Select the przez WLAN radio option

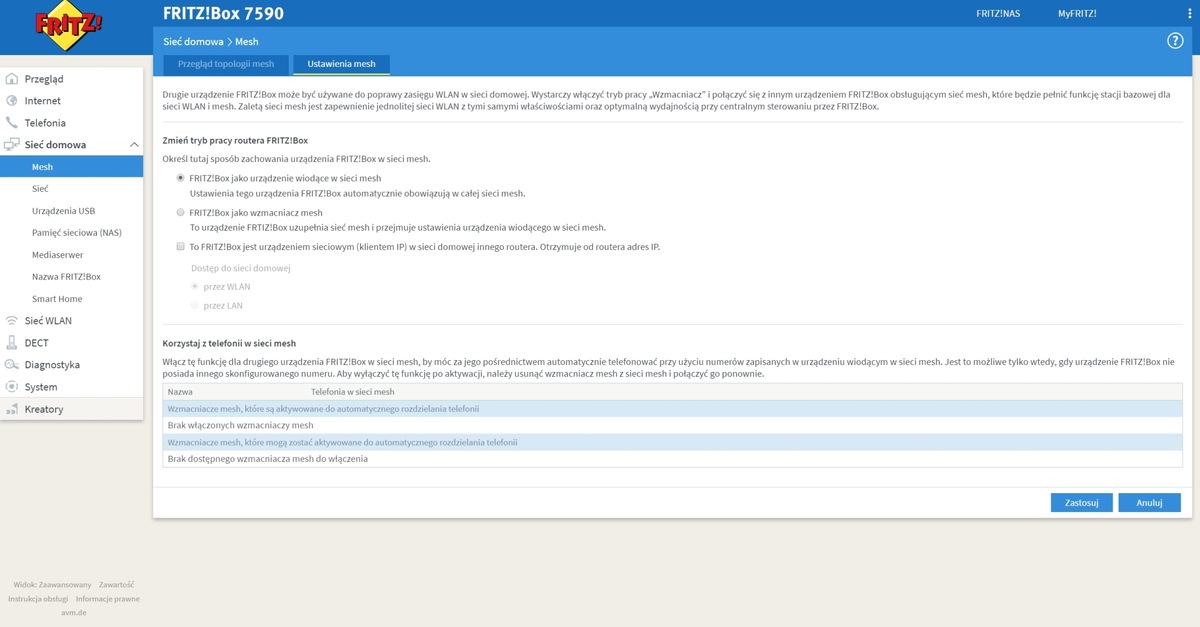[194, 287]
